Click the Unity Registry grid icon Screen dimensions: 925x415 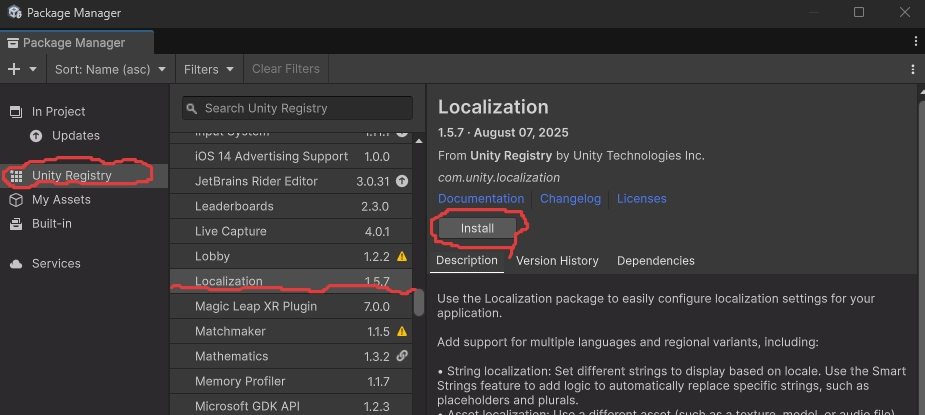16,176
